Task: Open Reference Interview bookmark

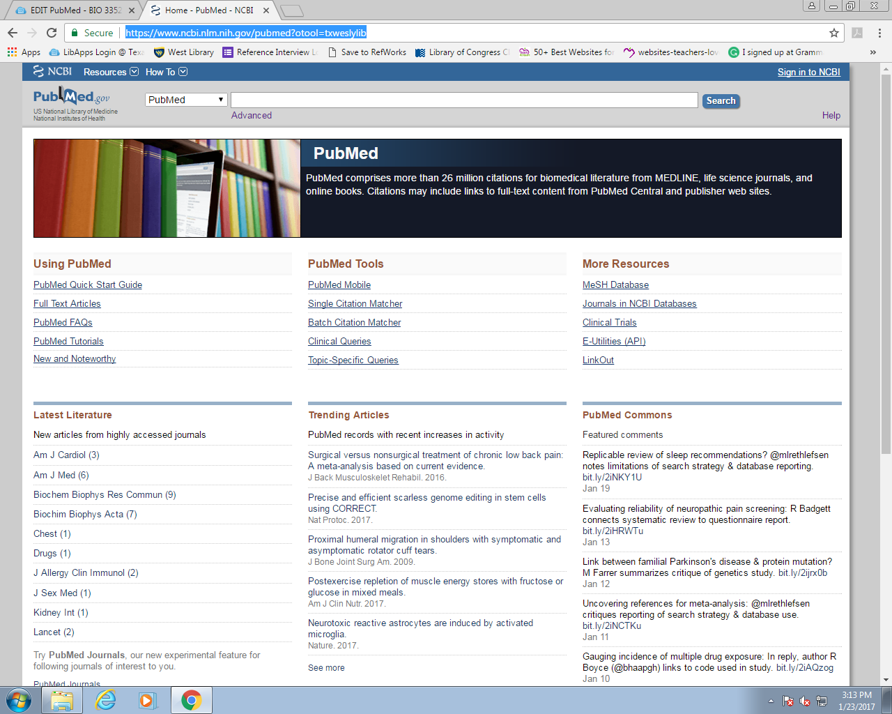Action: (270, 52)
